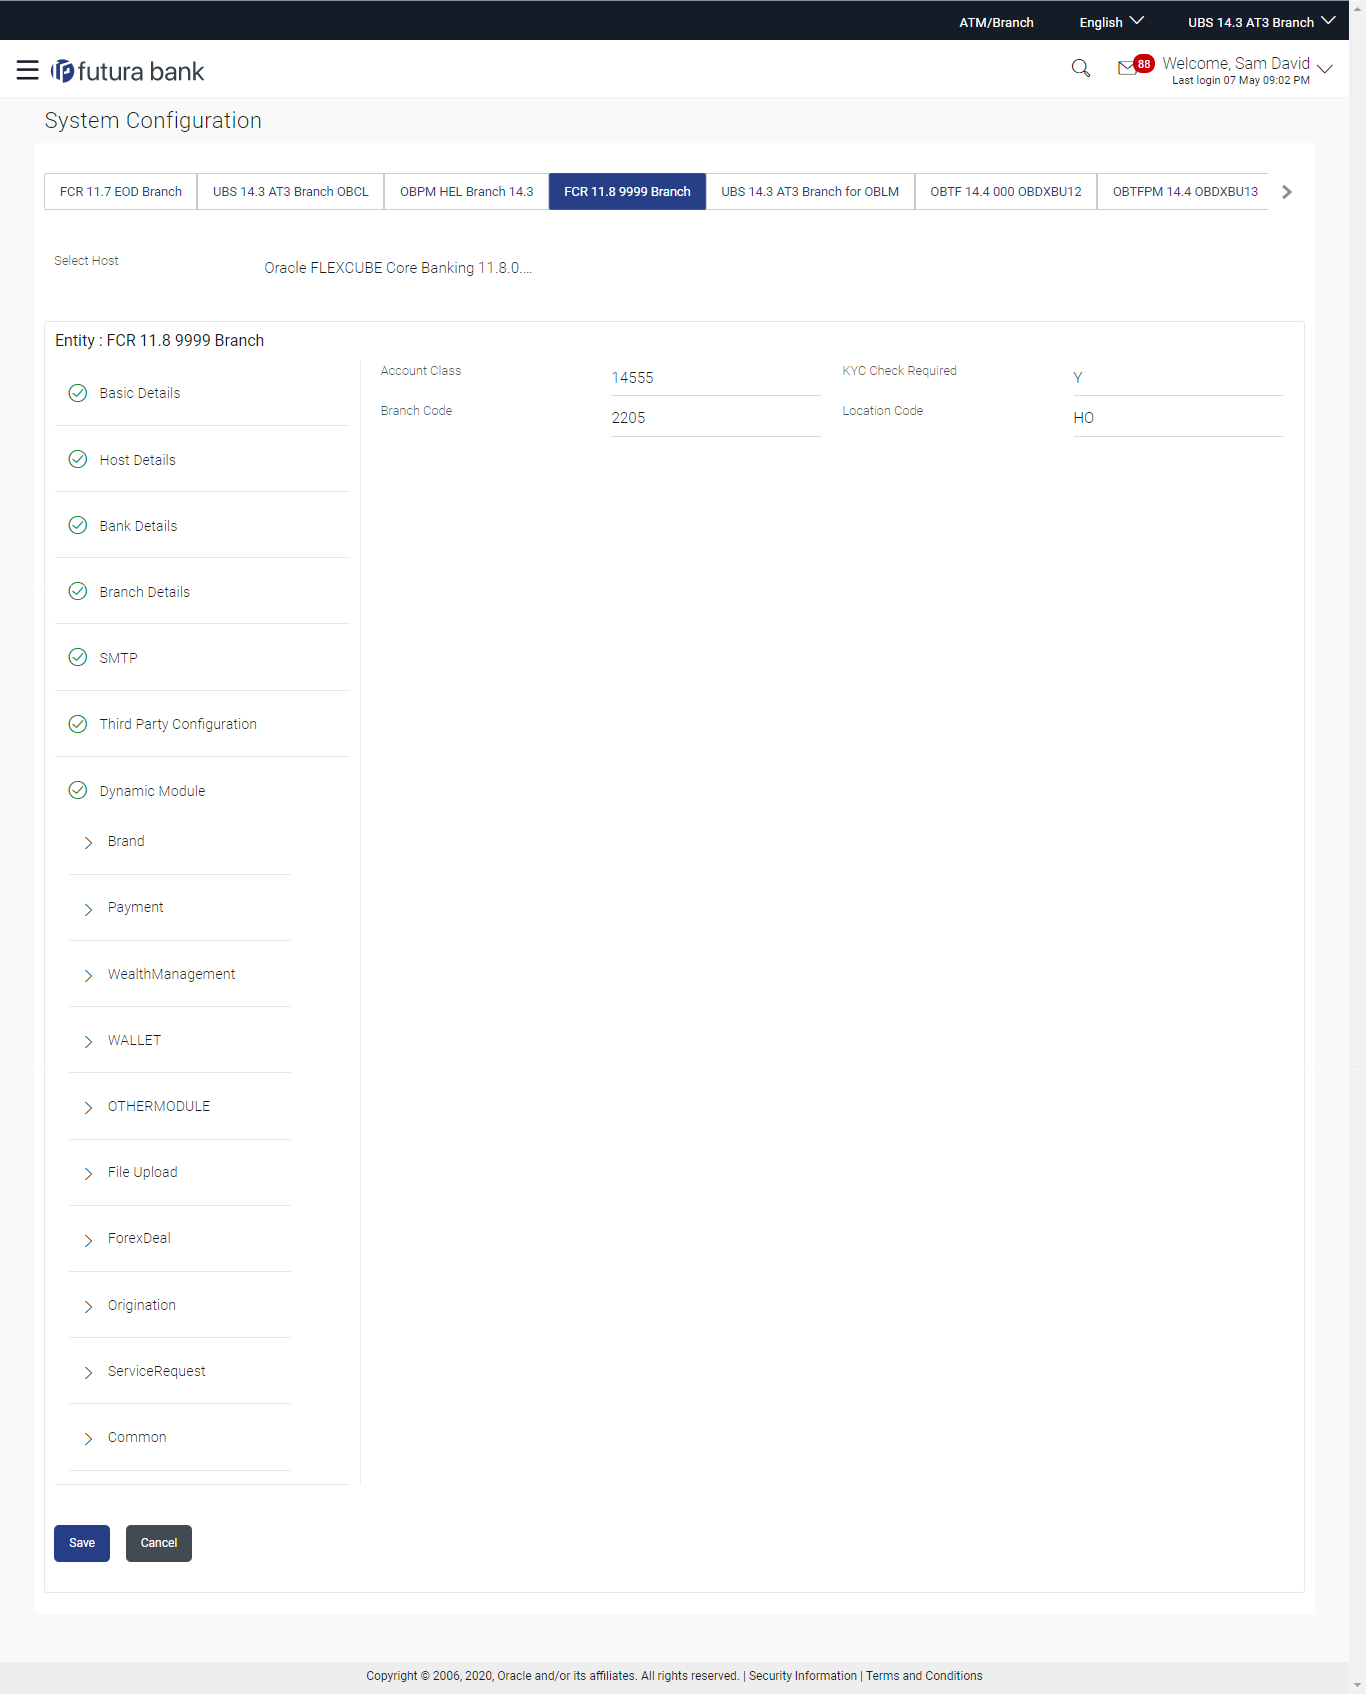
Task: Switch to the OBTFPM 14.4 OBDXBU13 tab
Action: point(1184,191)
